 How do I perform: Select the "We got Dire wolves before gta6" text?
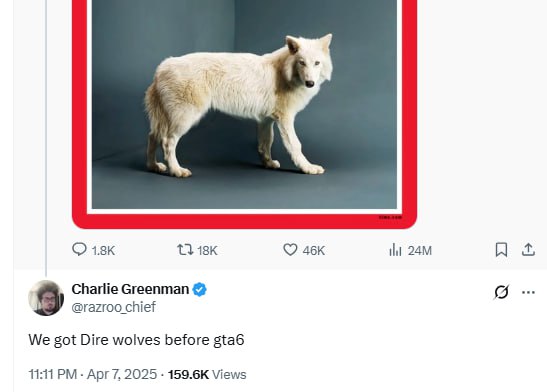pyautogui.click(x=136, y=340)
